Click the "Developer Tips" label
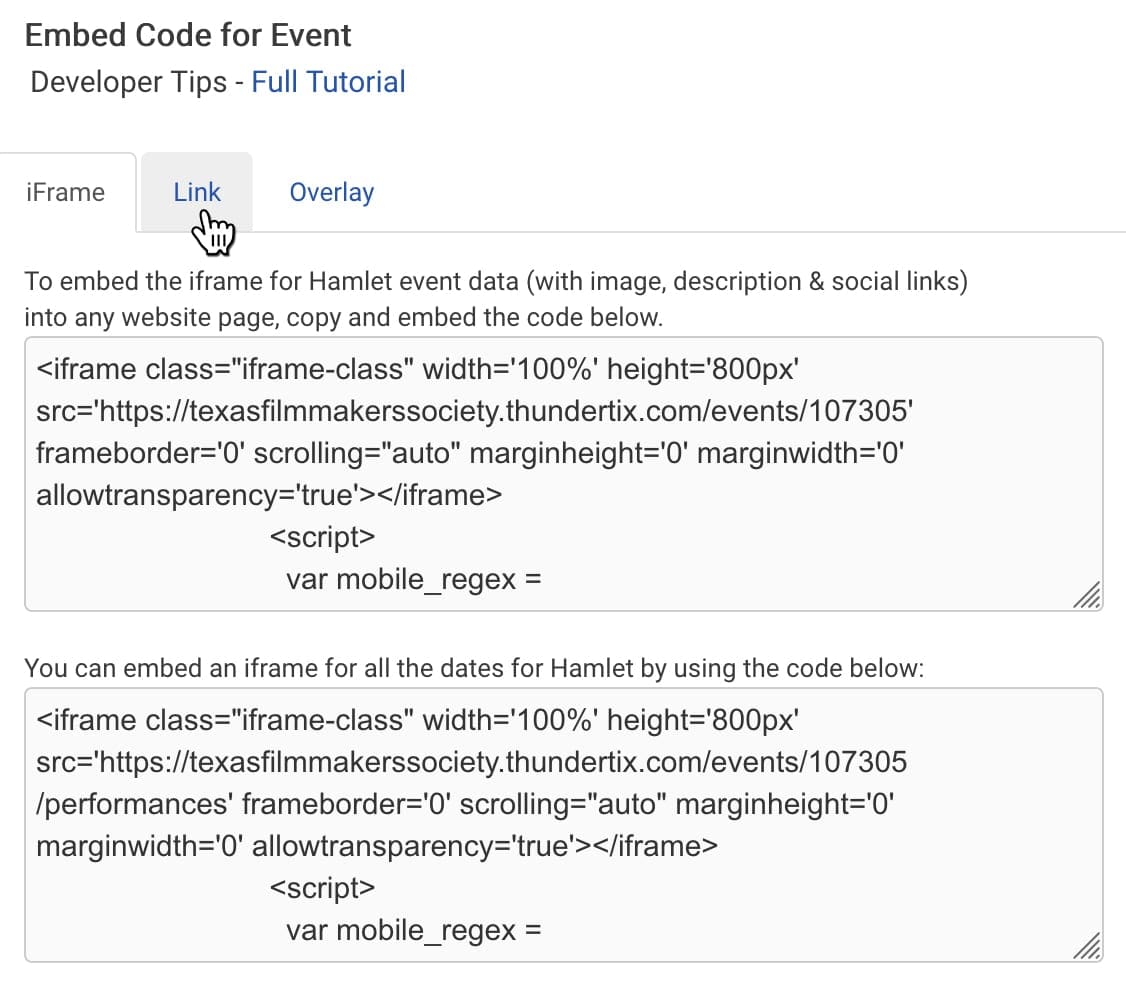 (128, 82)
